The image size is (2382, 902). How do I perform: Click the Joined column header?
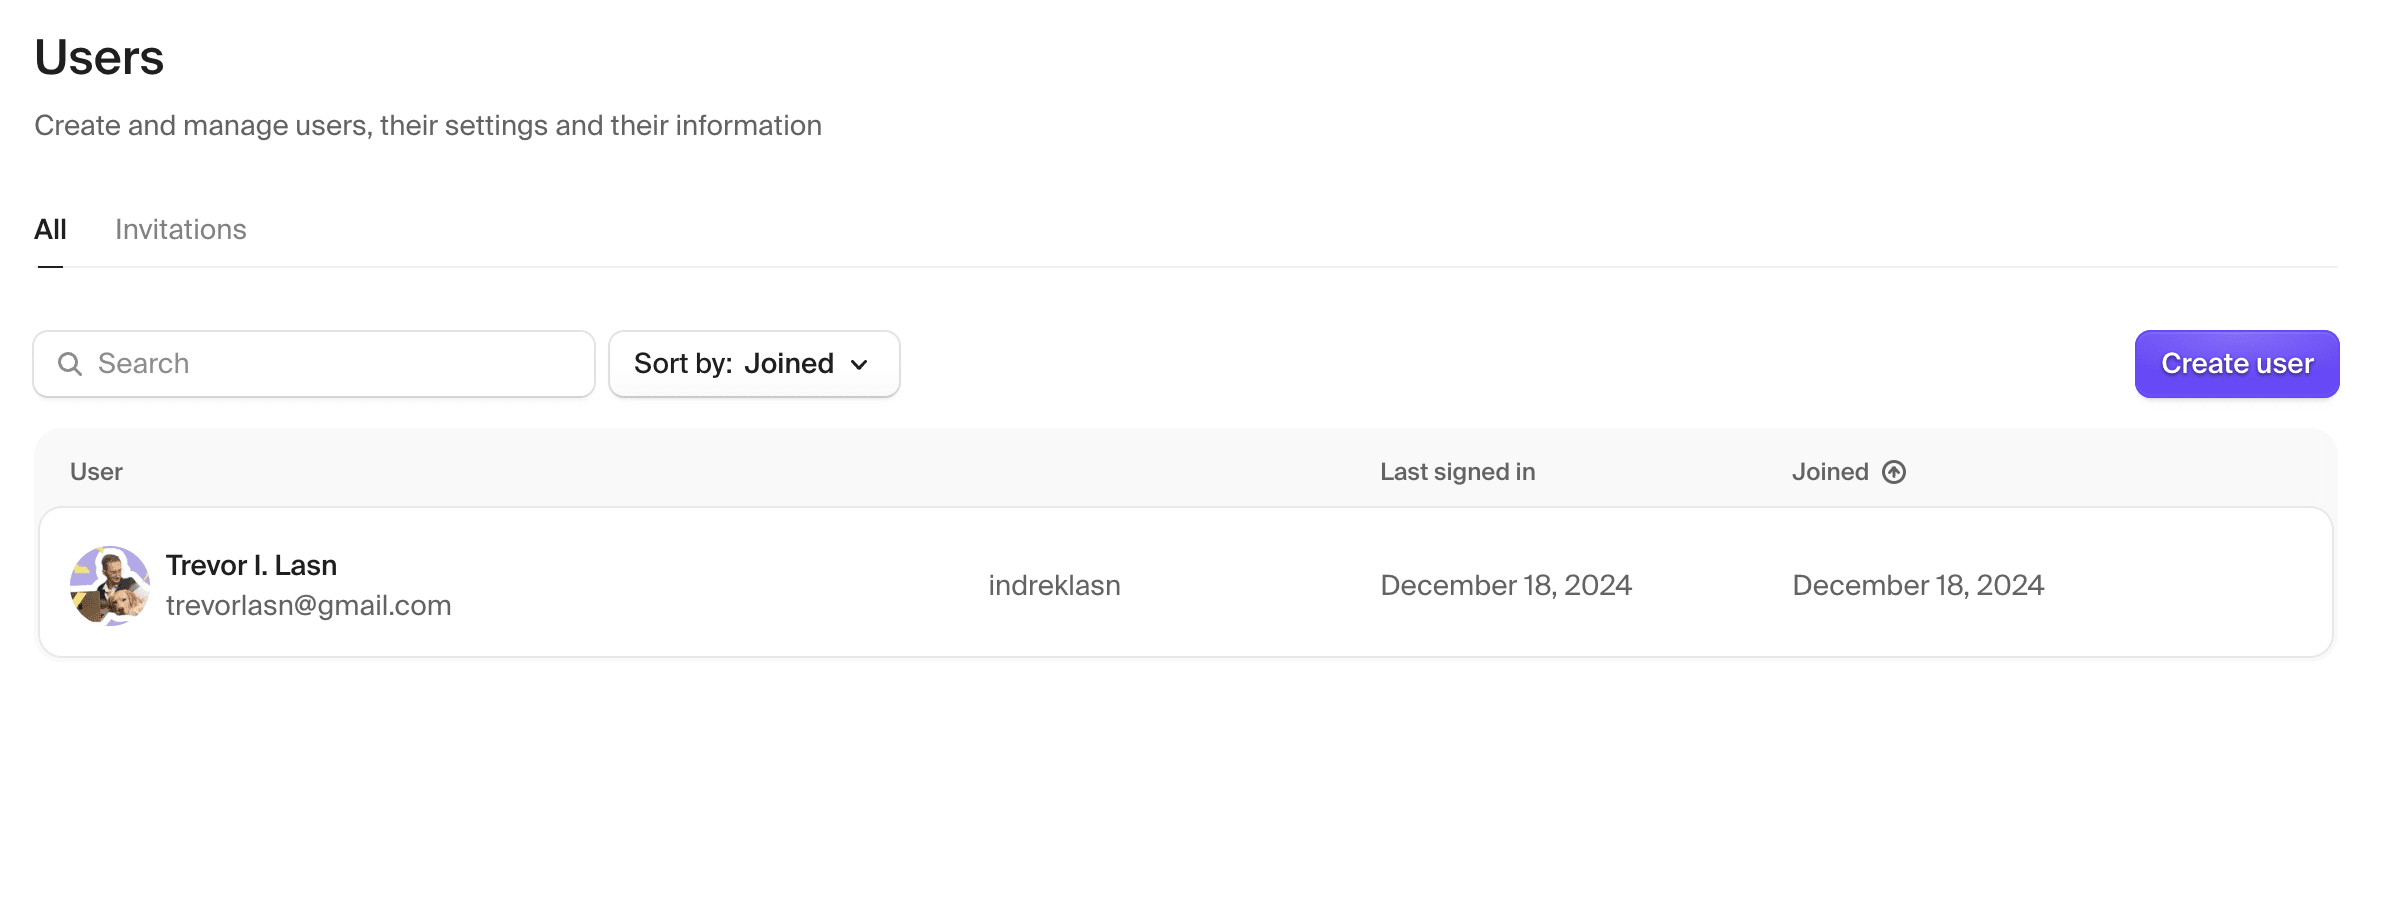click(x=1829, y=472)
